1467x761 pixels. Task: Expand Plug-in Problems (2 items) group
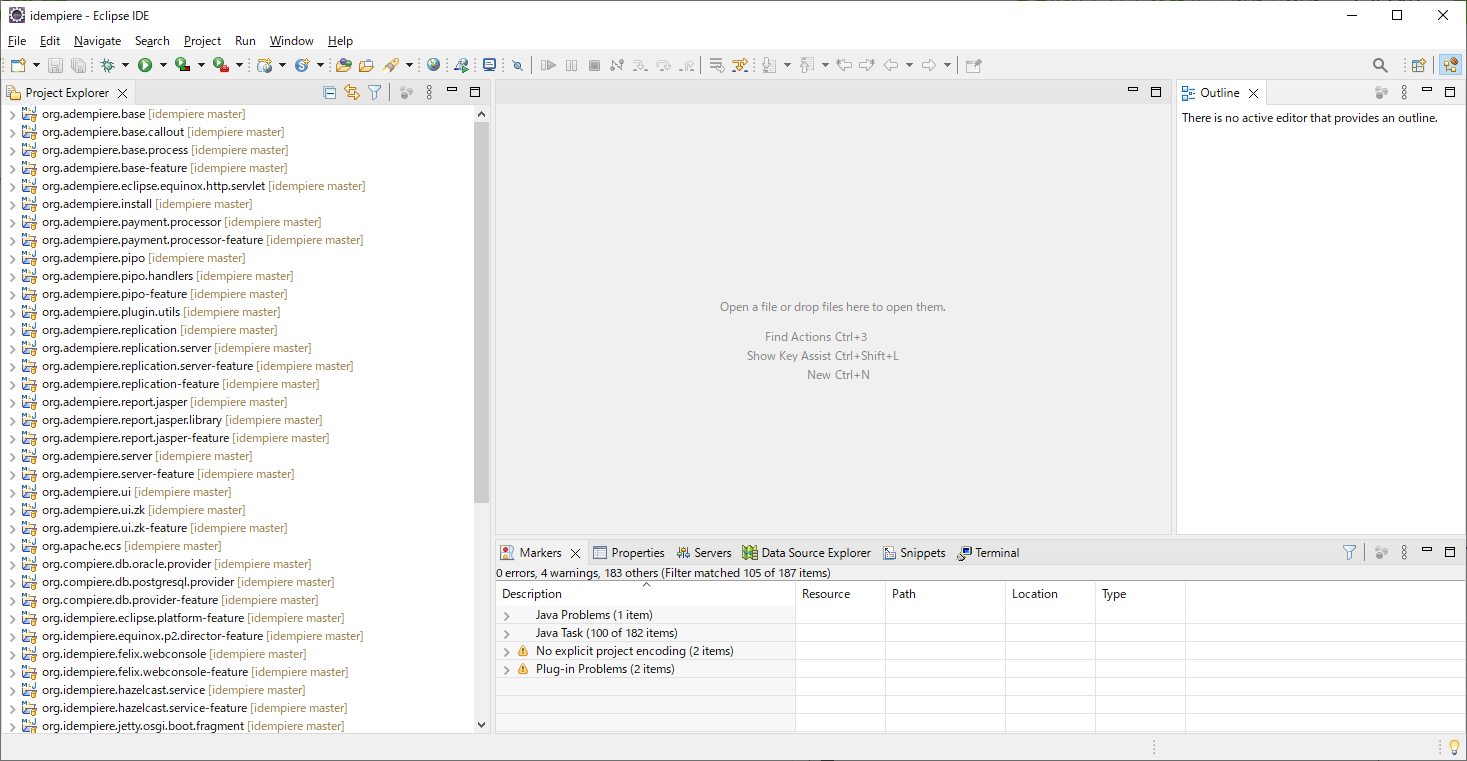tap(507, 670)
